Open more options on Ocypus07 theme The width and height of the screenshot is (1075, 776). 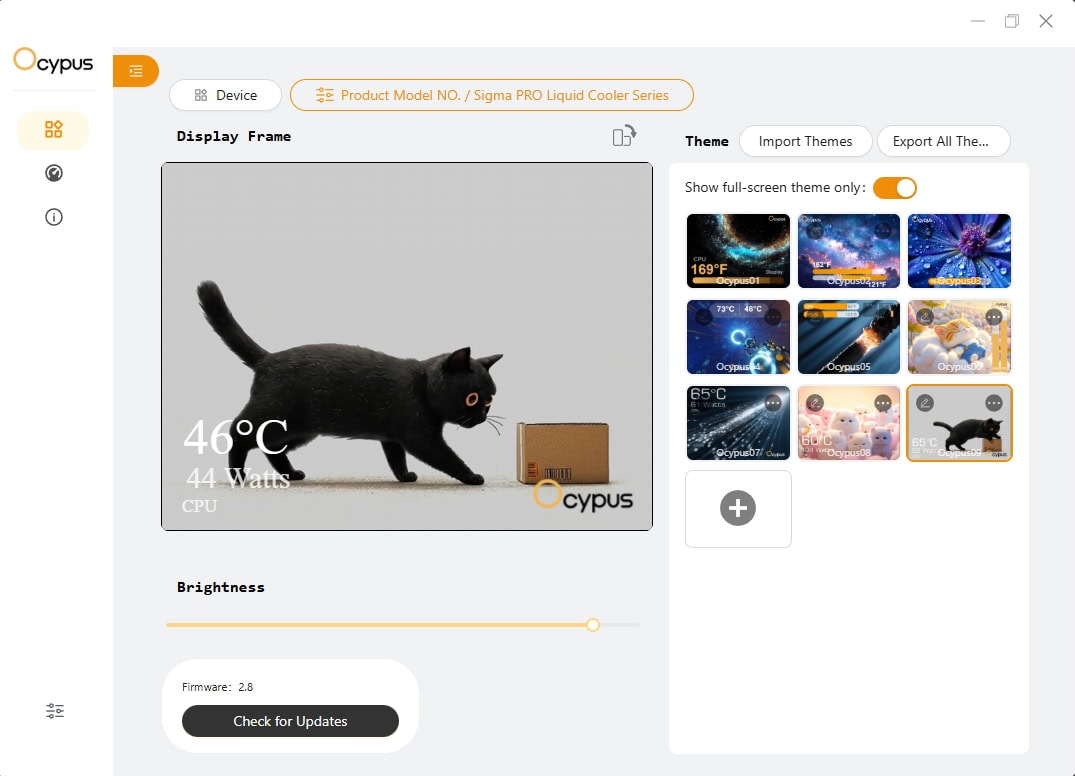(x=773, y=402)
